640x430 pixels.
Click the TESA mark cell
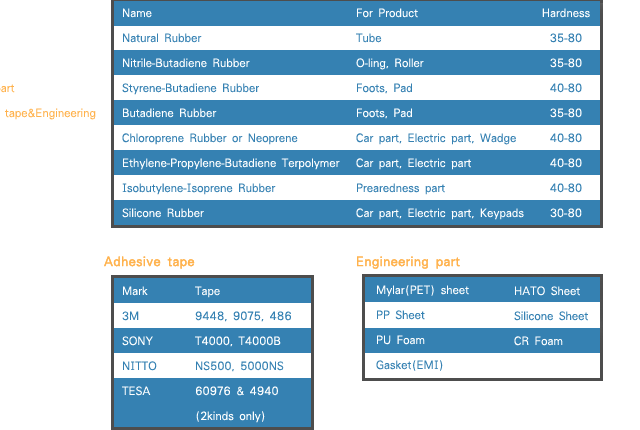pyautogui.click(x=136, y=391)
